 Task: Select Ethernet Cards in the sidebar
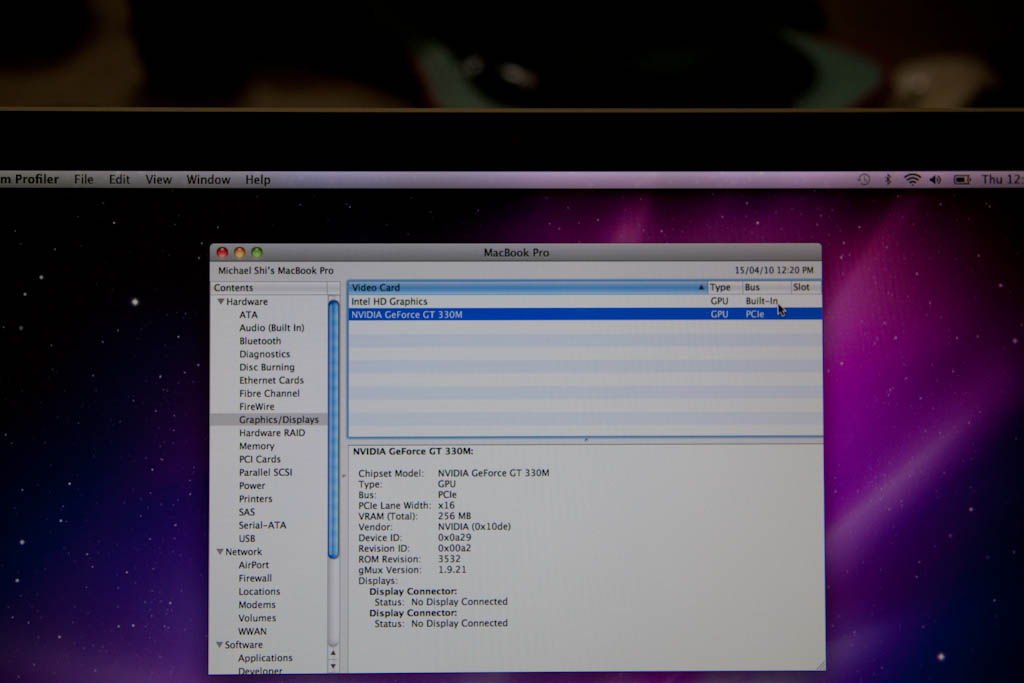point(271,380)
